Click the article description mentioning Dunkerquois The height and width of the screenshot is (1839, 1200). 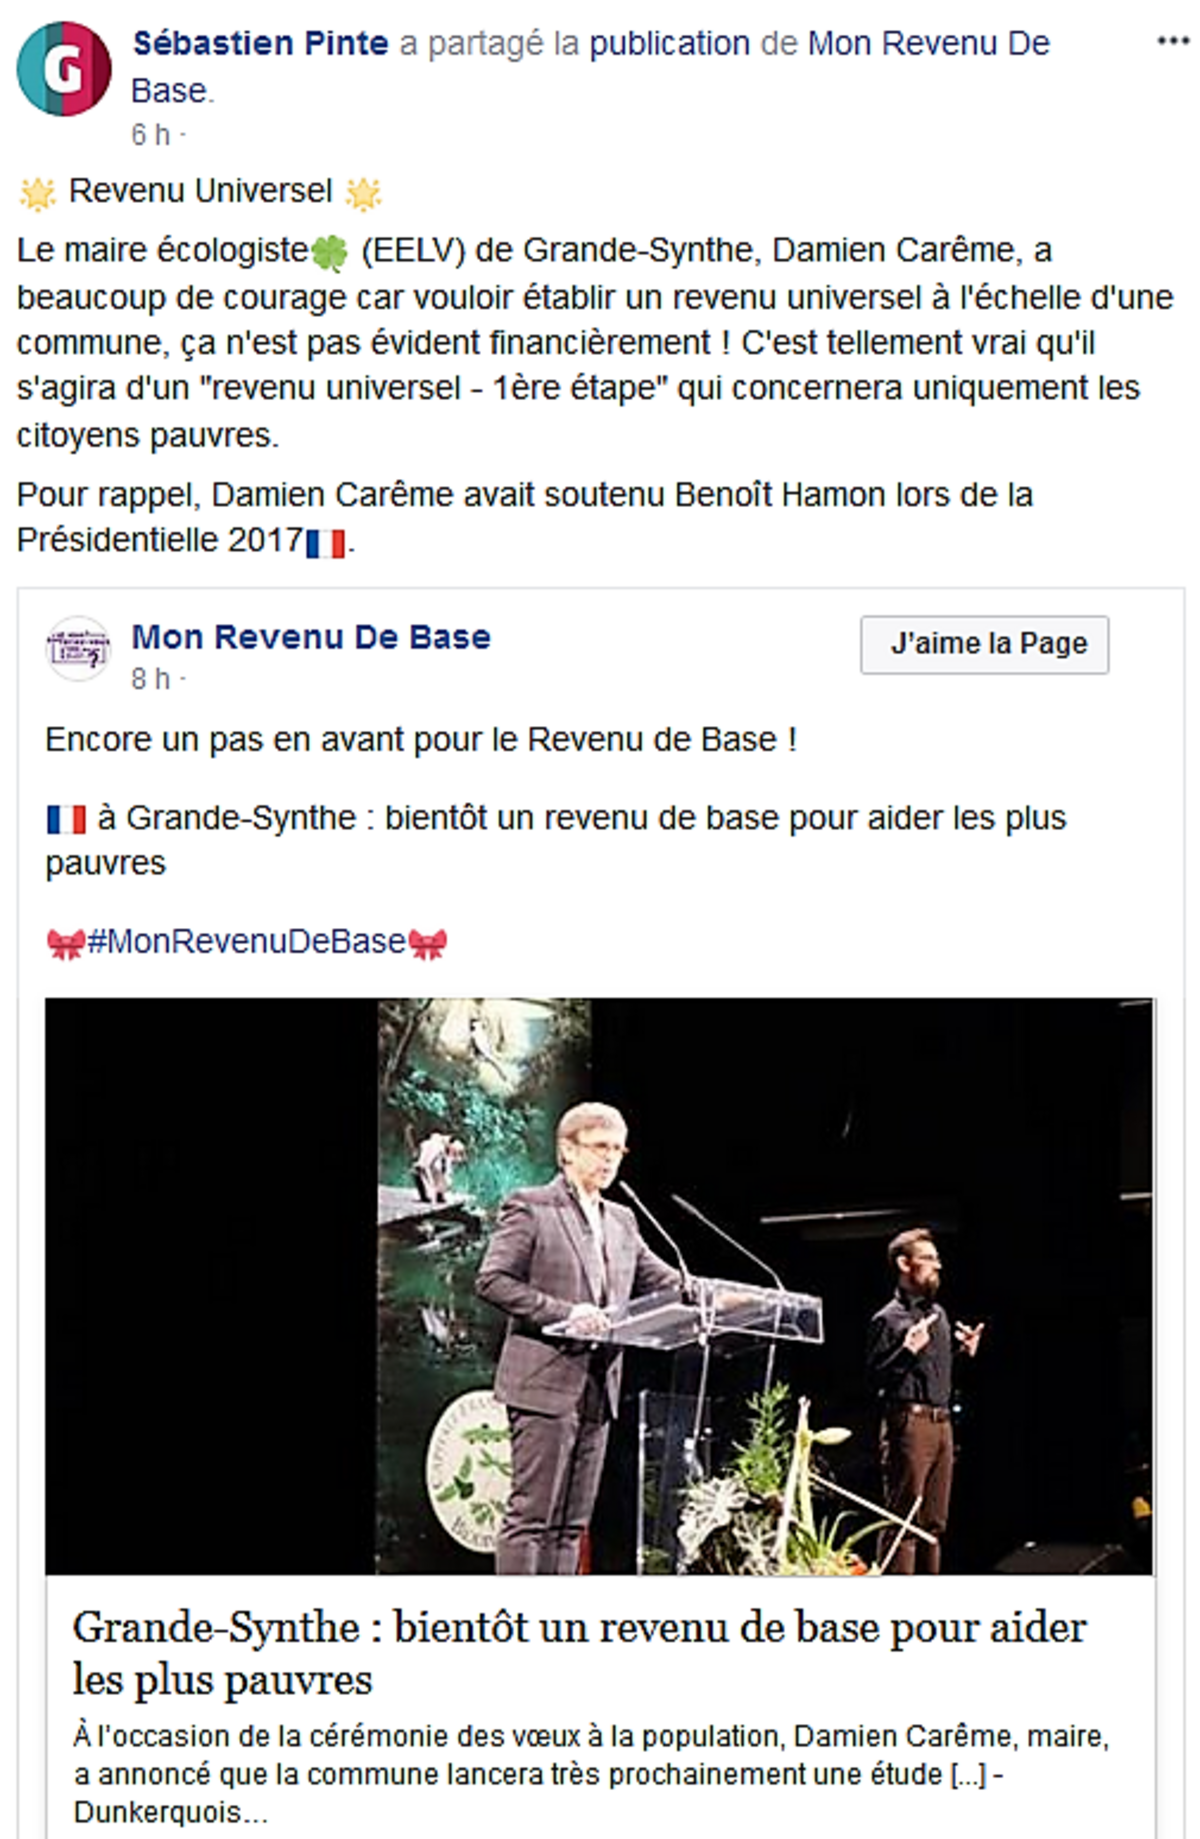tap(590, 1774)
